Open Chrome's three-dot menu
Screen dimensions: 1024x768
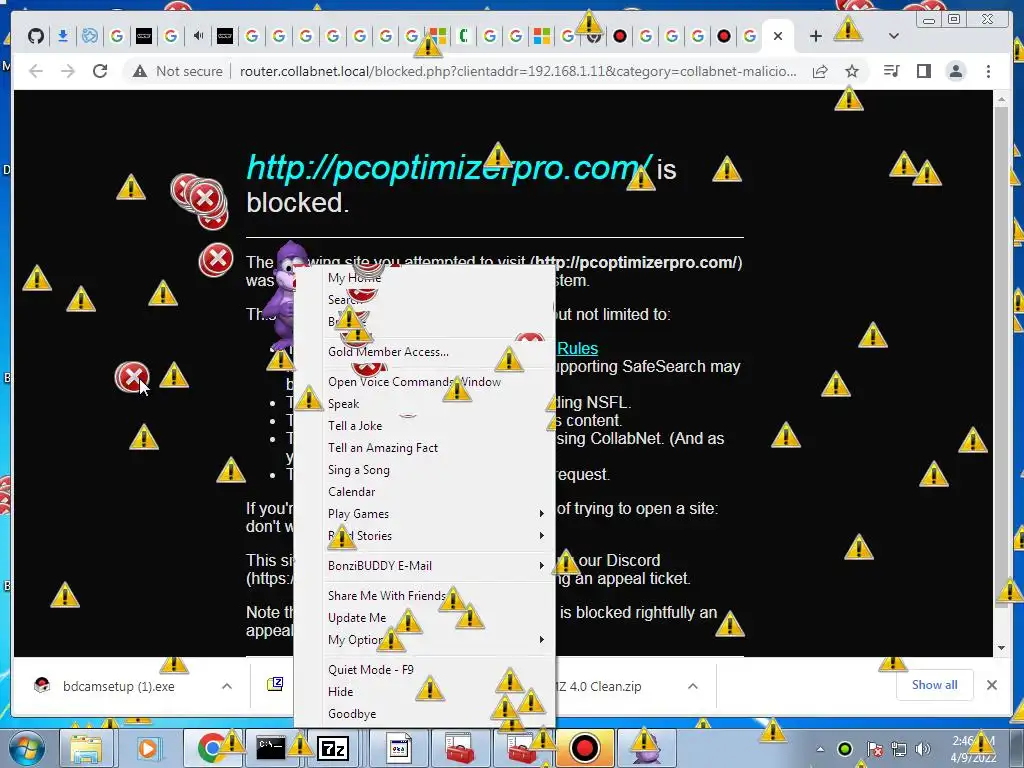tap(988, 71)
